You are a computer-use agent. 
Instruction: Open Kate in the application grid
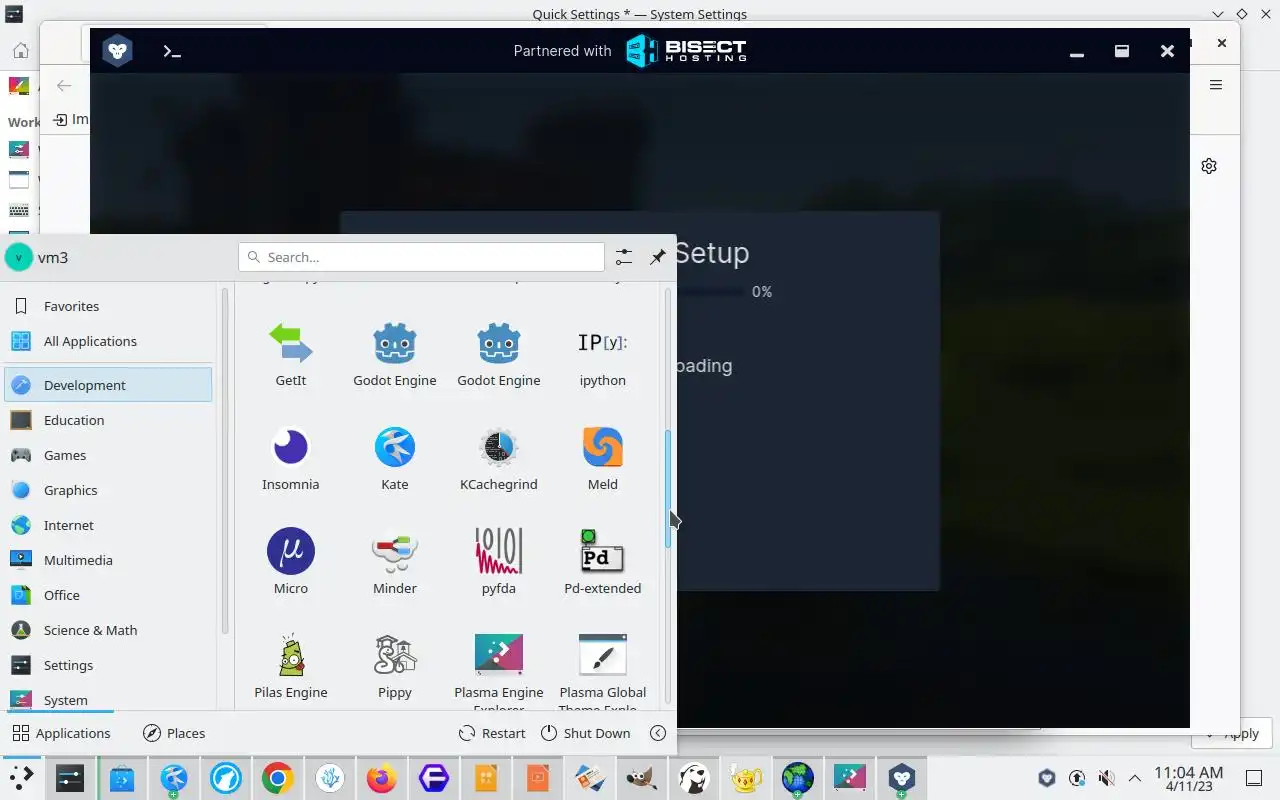click(395, 459)
